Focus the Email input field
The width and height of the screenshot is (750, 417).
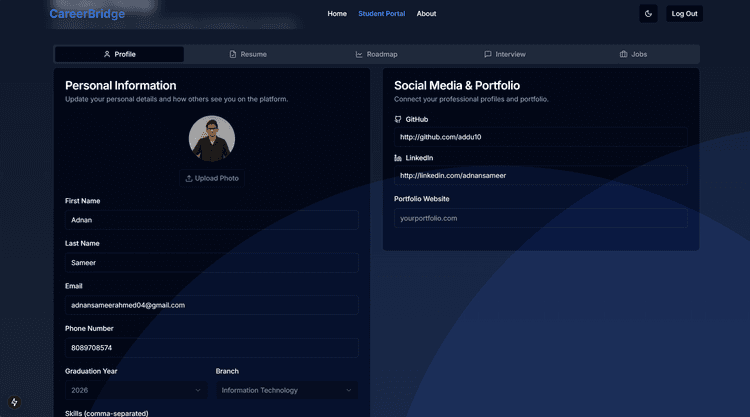point(212,305)
